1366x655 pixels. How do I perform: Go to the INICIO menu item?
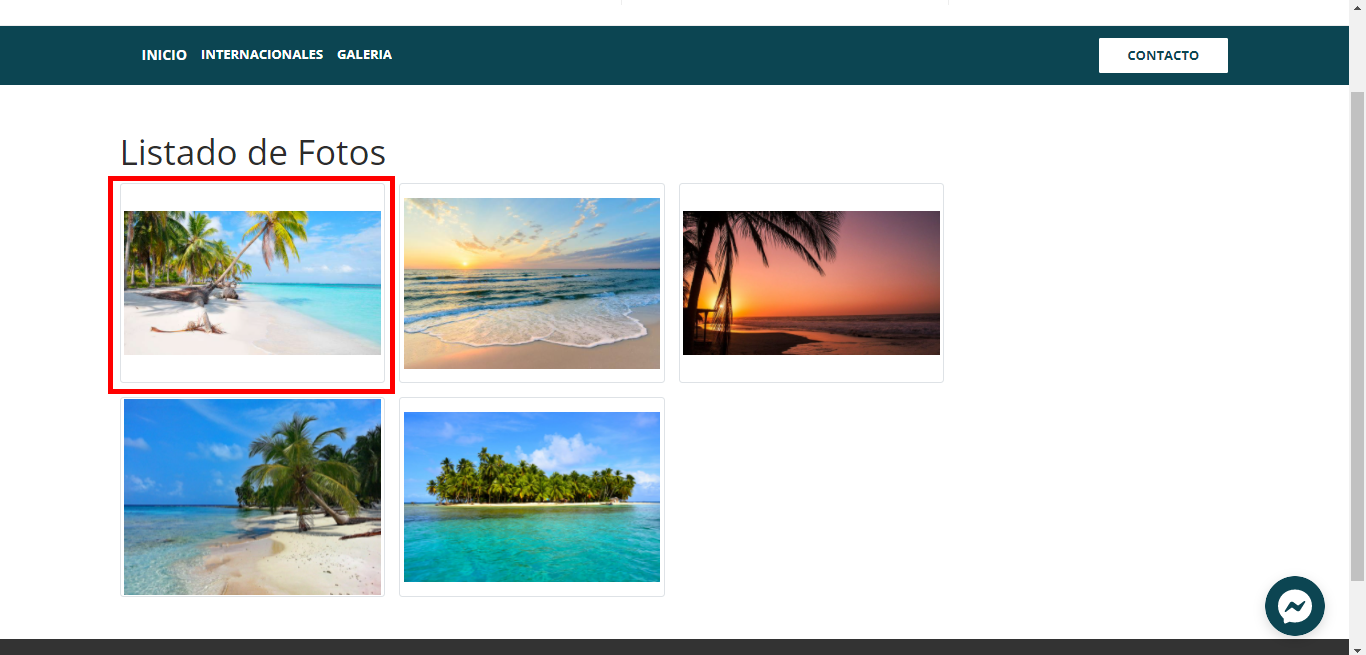tap(164, 55)
